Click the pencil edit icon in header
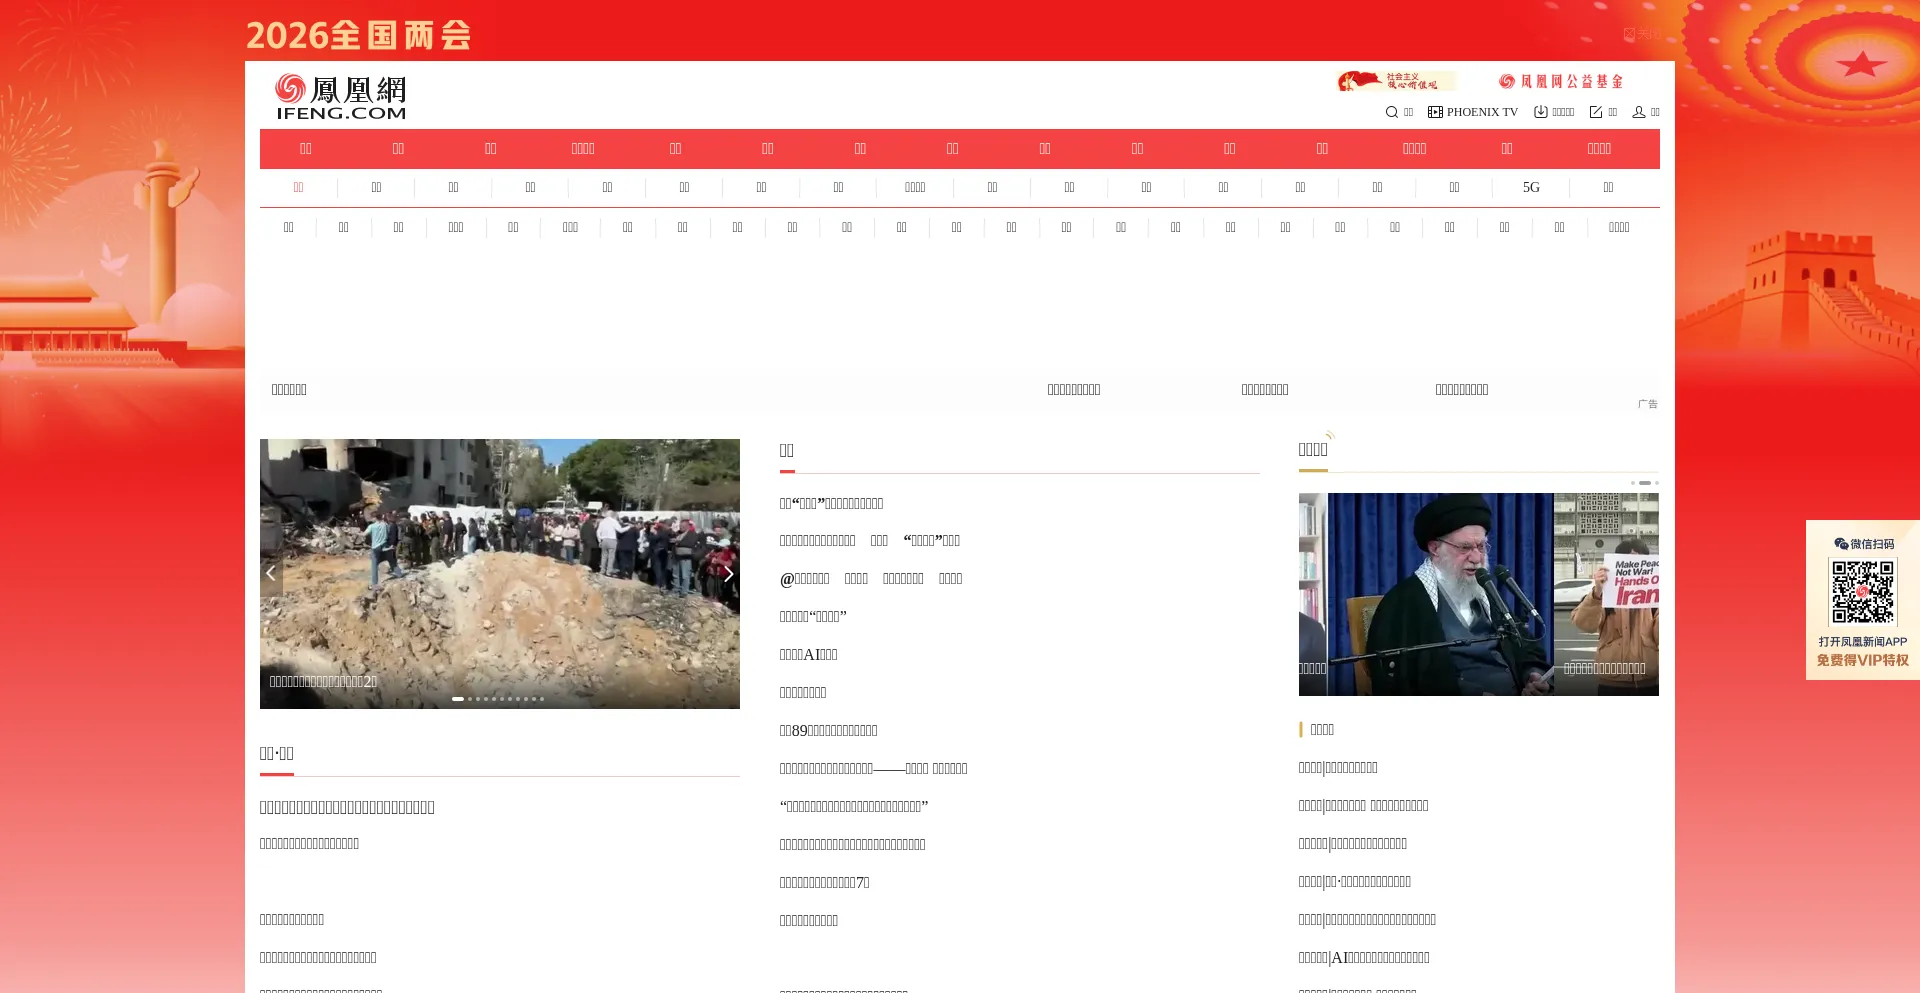 [1596, 112]
